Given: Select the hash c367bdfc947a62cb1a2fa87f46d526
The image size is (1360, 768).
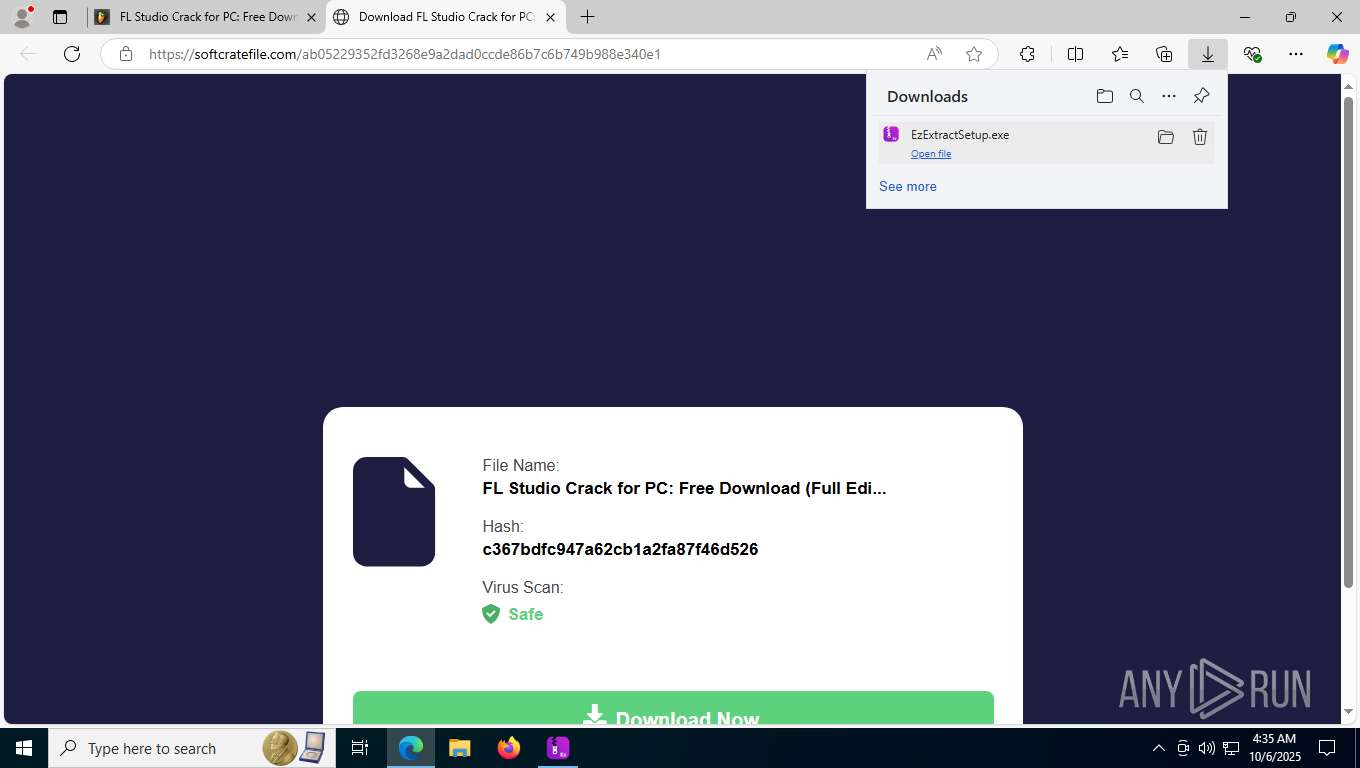Looking at the screenshot, I should point(620,549).
